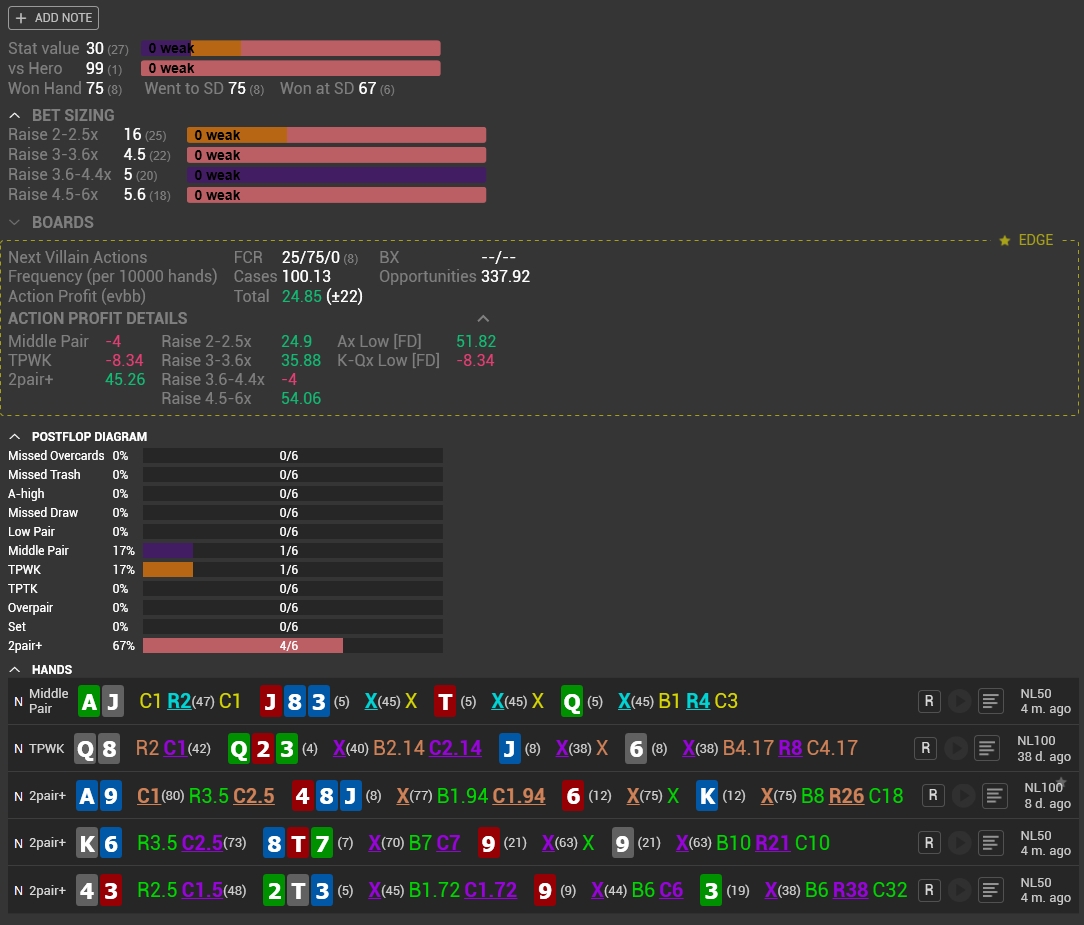Click the Set diagram row
This screenshot has width=1084, height=925.
point(225,627)
